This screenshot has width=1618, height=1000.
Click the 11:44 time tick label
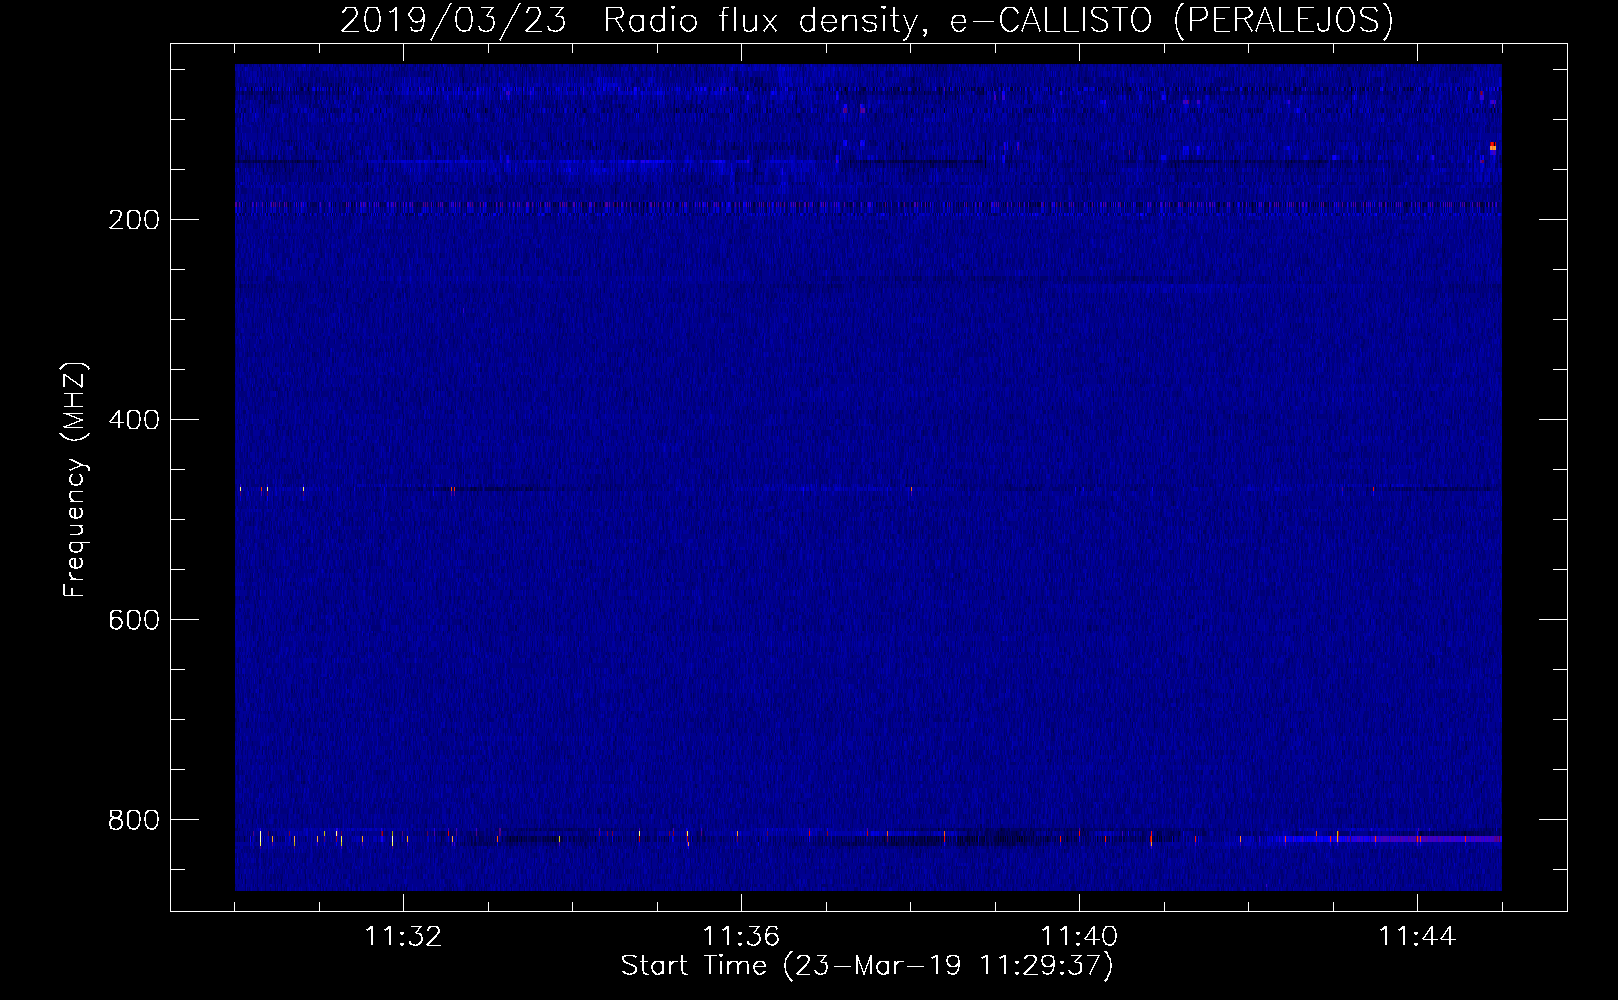pos(1417,937)
